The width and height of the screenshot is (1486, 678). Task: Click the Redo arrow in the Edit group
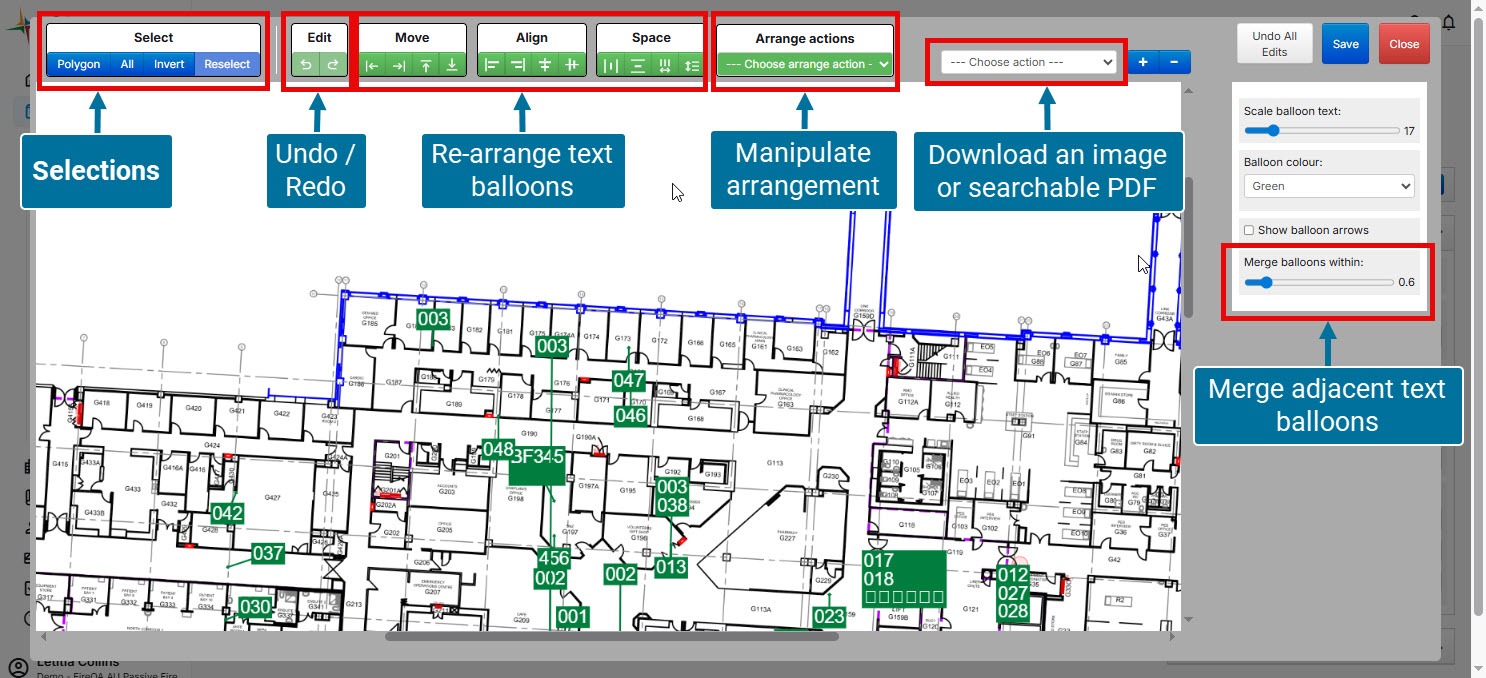(x=333, y=65)
